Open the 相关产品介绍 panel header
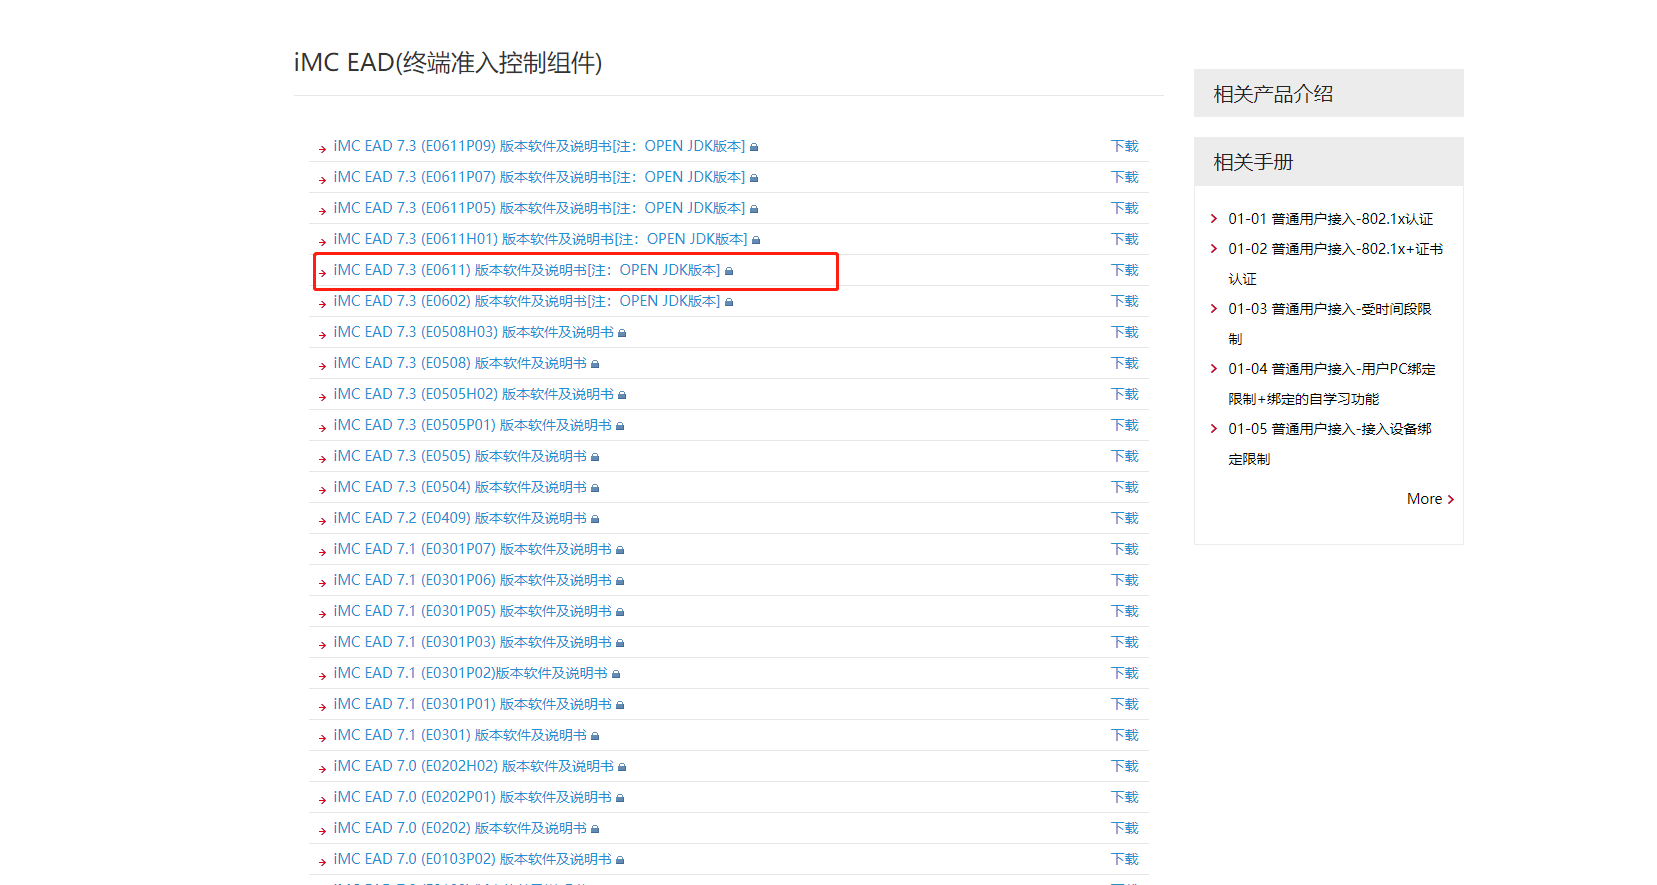 [1329, 93]
